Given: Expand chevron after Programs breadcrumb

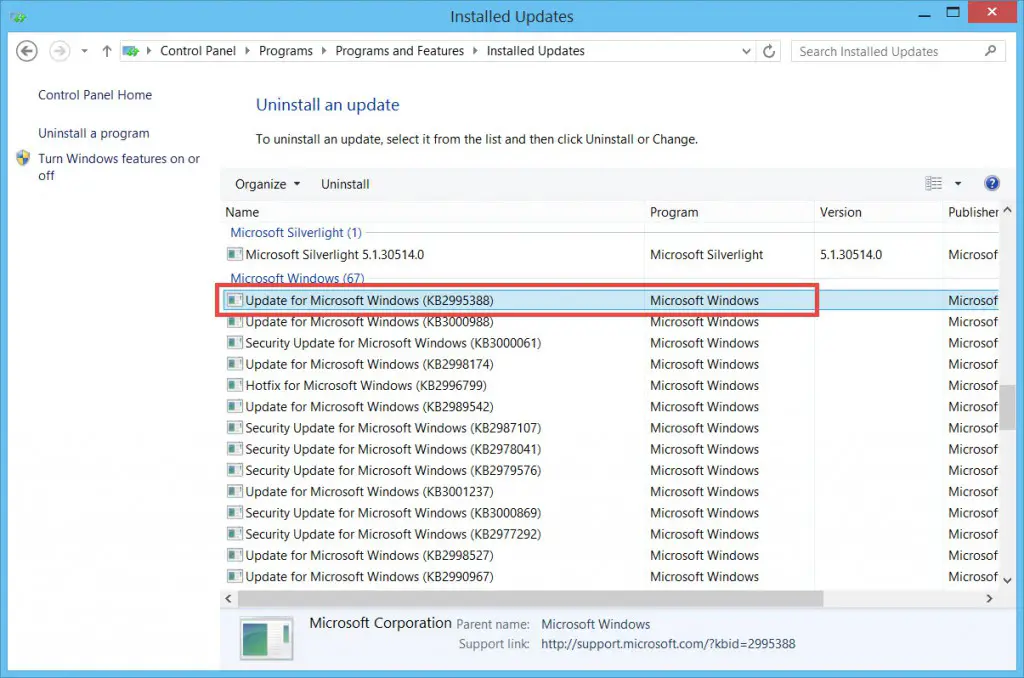Looking at the screenshot, I should tap(323, 51).
